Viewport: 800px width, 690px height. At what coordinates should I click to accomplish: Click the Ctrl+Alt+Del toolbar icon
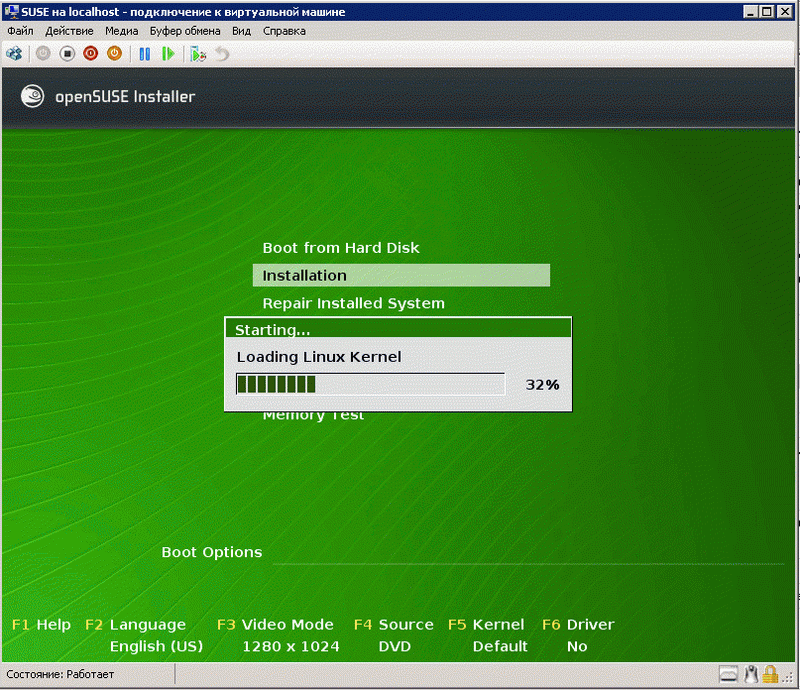[14, 54]
